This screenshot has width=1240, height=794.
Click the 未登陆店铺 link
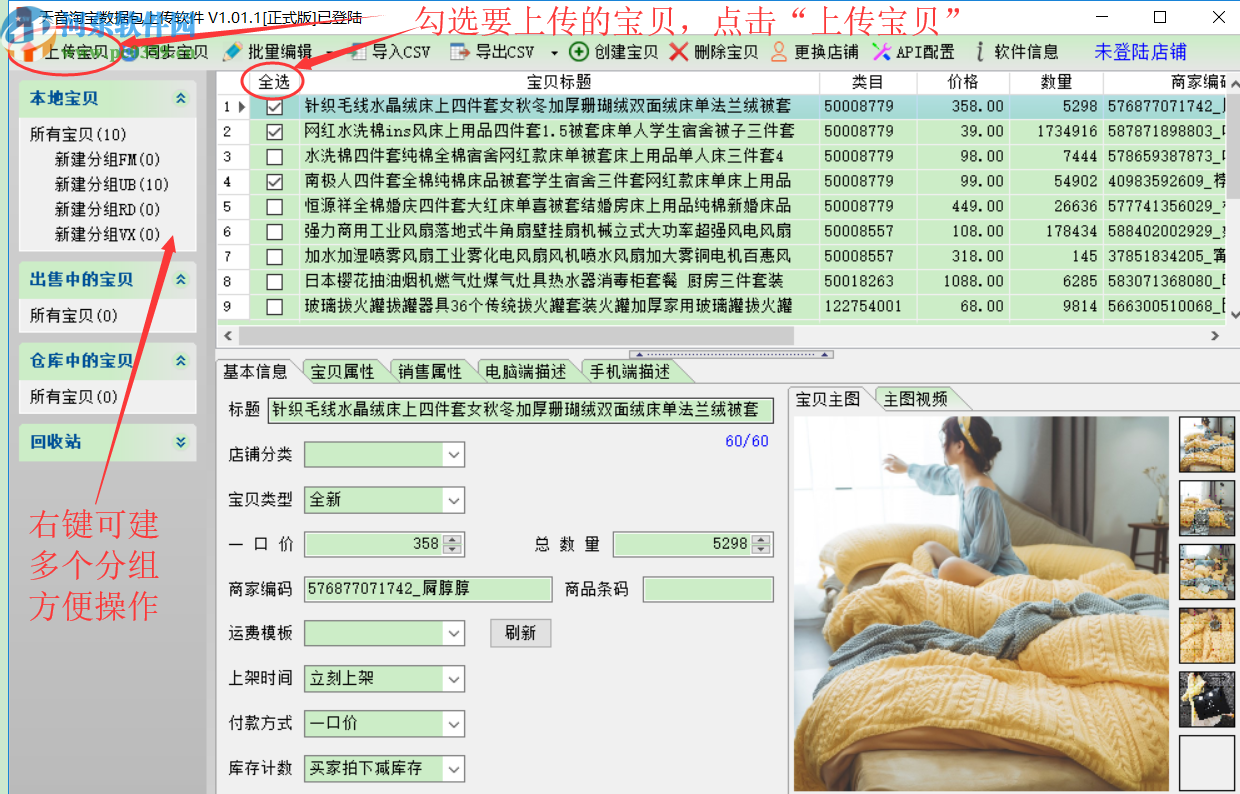pyautogui.click(x=1140, y=52)
